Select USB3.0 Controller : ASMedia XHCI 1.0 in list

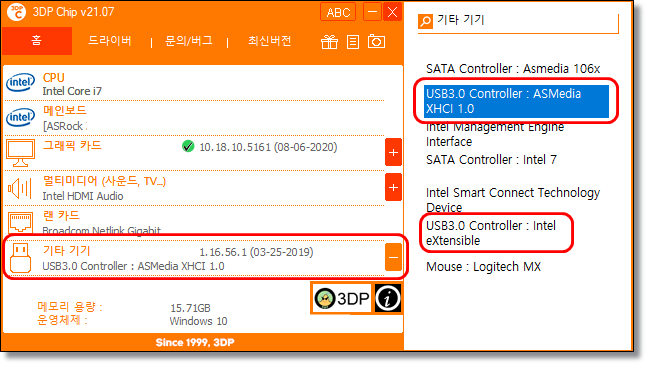[516, 101]
